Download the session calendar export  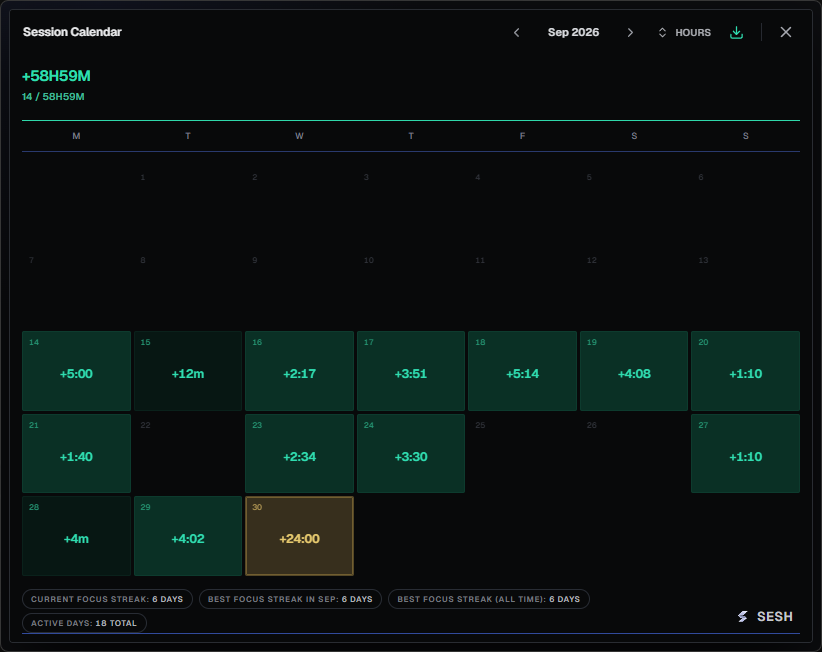(x=737, y=32)
